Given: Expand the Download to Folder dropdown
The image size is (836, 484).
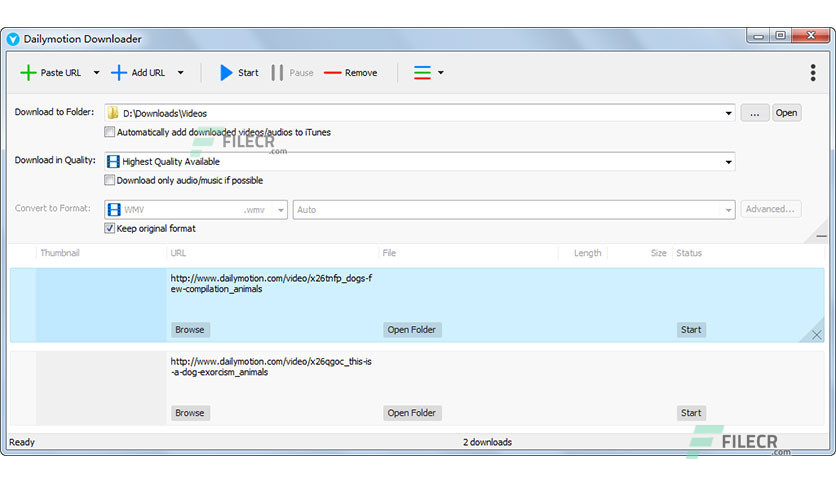Looking at the screenshot, I should point(728,113).
